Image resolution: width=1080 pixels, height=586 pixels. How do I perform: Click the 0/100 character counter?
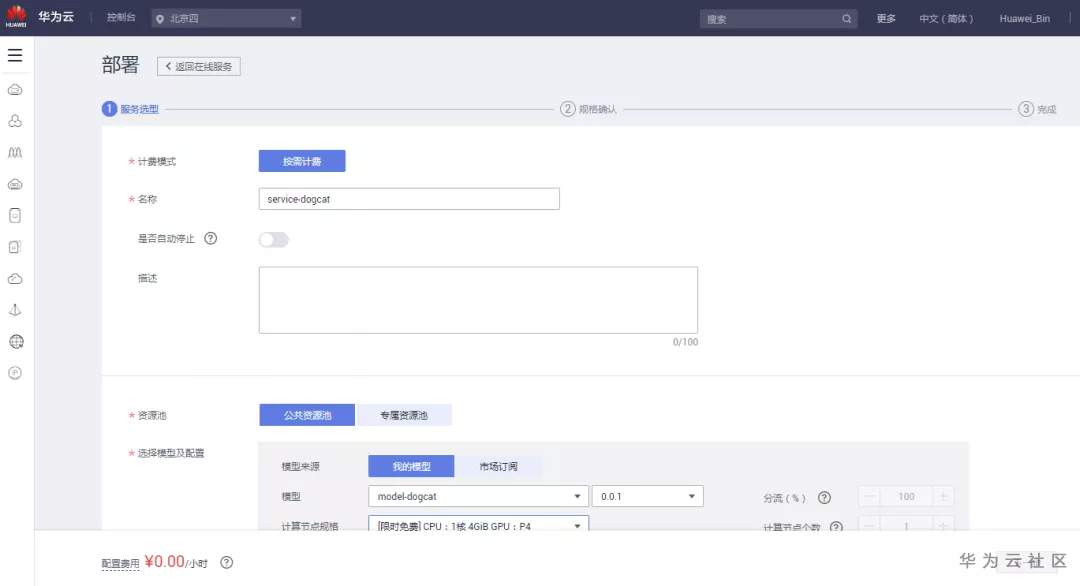point(685,342)
